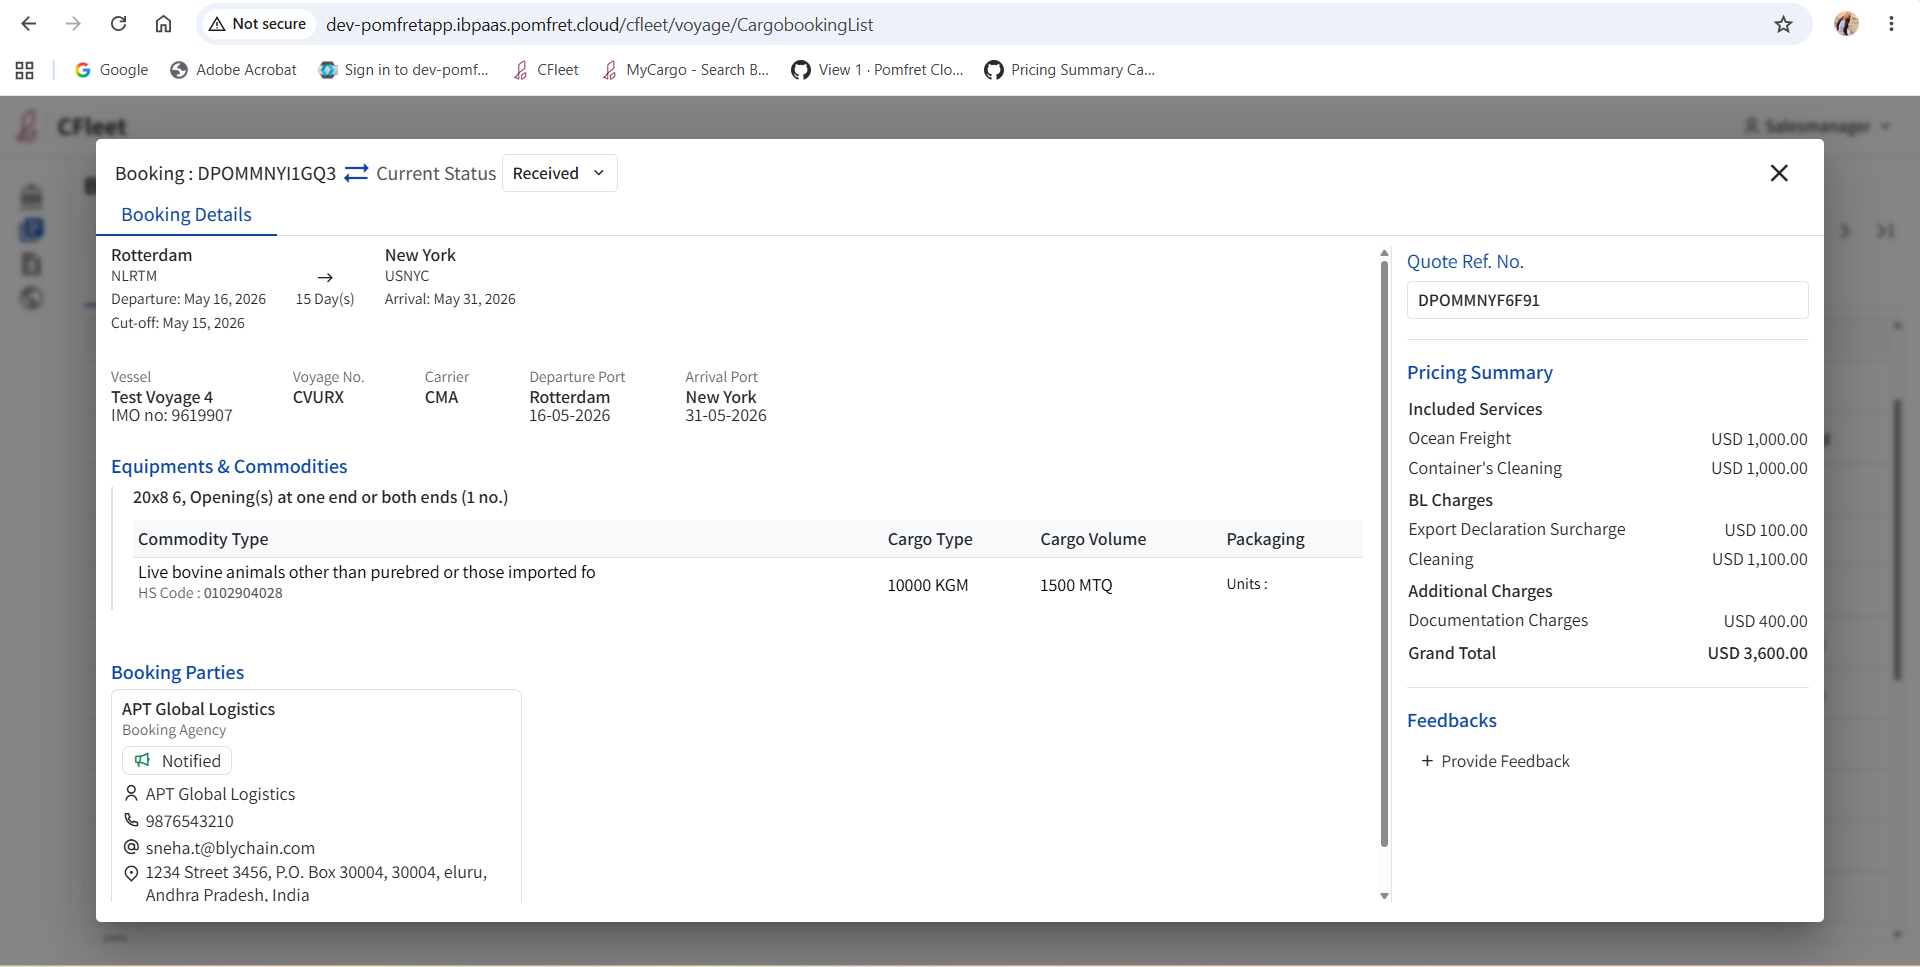Viewport: 1920px width, 967px height.
Task: Click the Booking Parties heading
Action: point(177,672)
